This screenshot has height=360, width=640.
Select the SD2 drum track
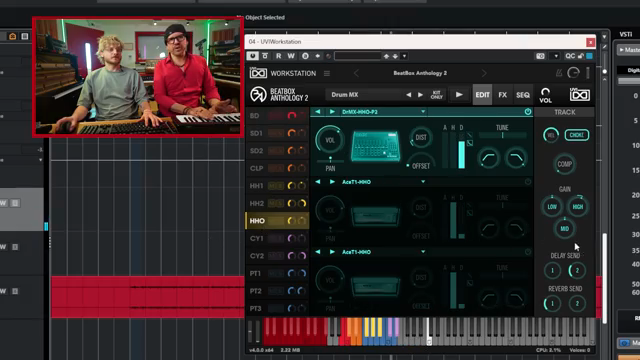click(x=256, y=151)
